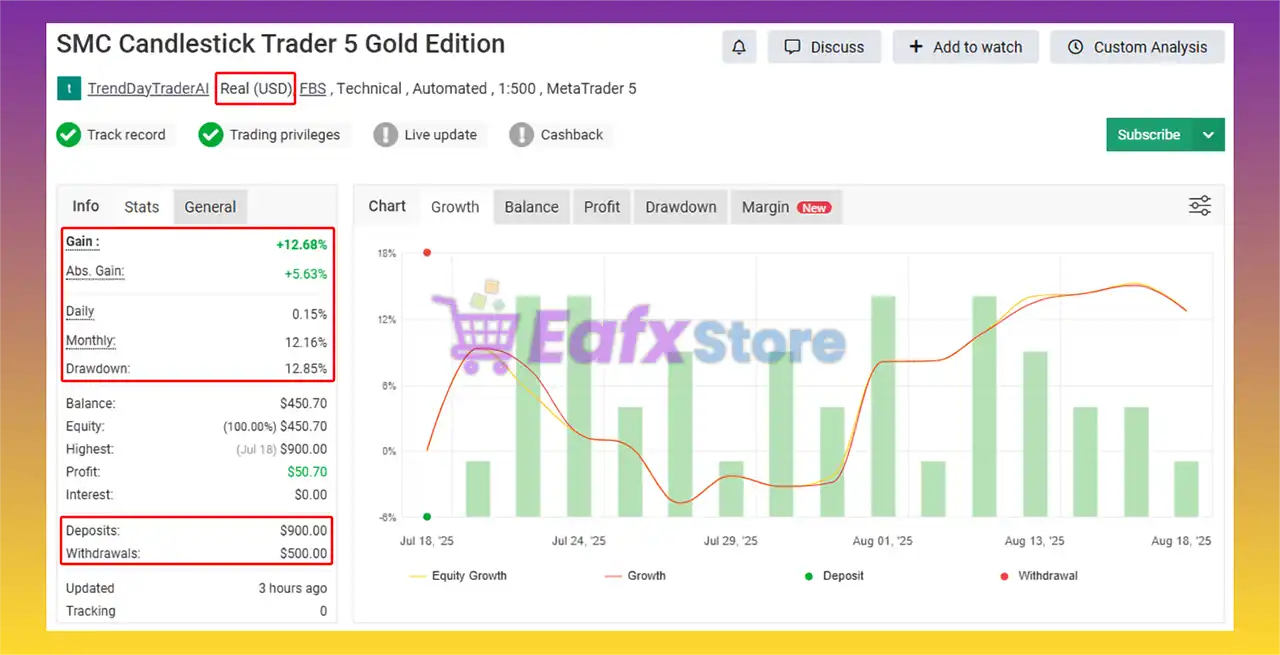Click the Live update warning icon
The height and width of the screenshot is (655, 1280).
click(x=385, y=135)
